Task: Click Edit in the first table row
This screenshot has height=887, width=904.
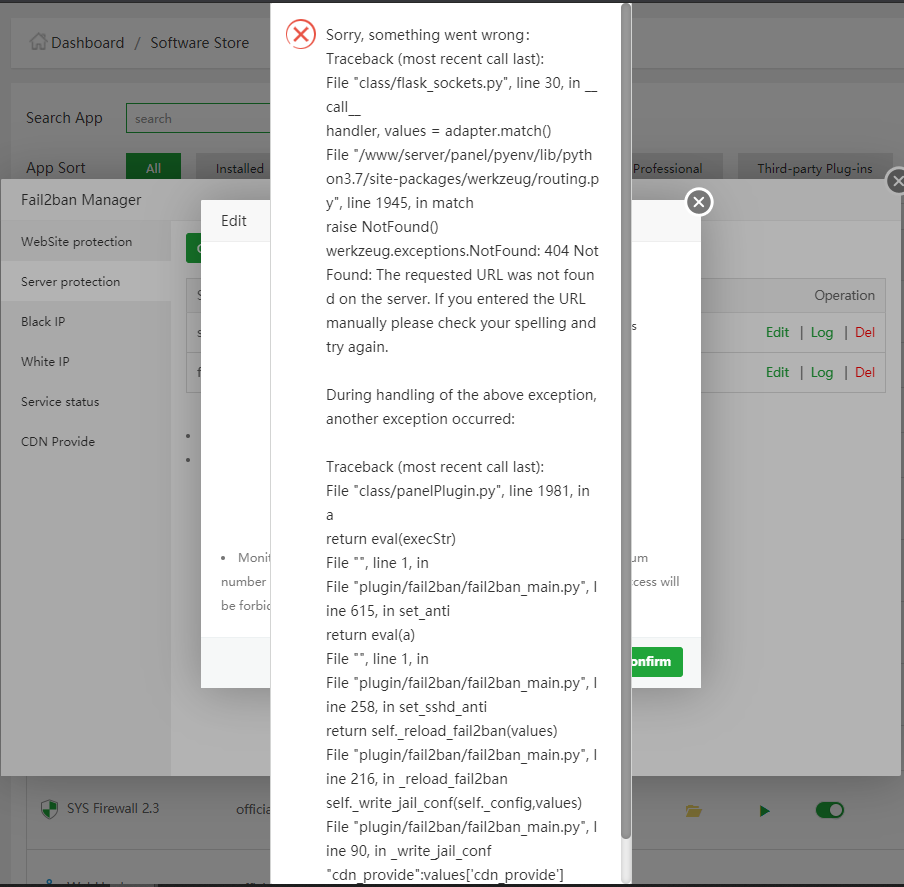Action: pyautogui.click(x=777, y=333)
